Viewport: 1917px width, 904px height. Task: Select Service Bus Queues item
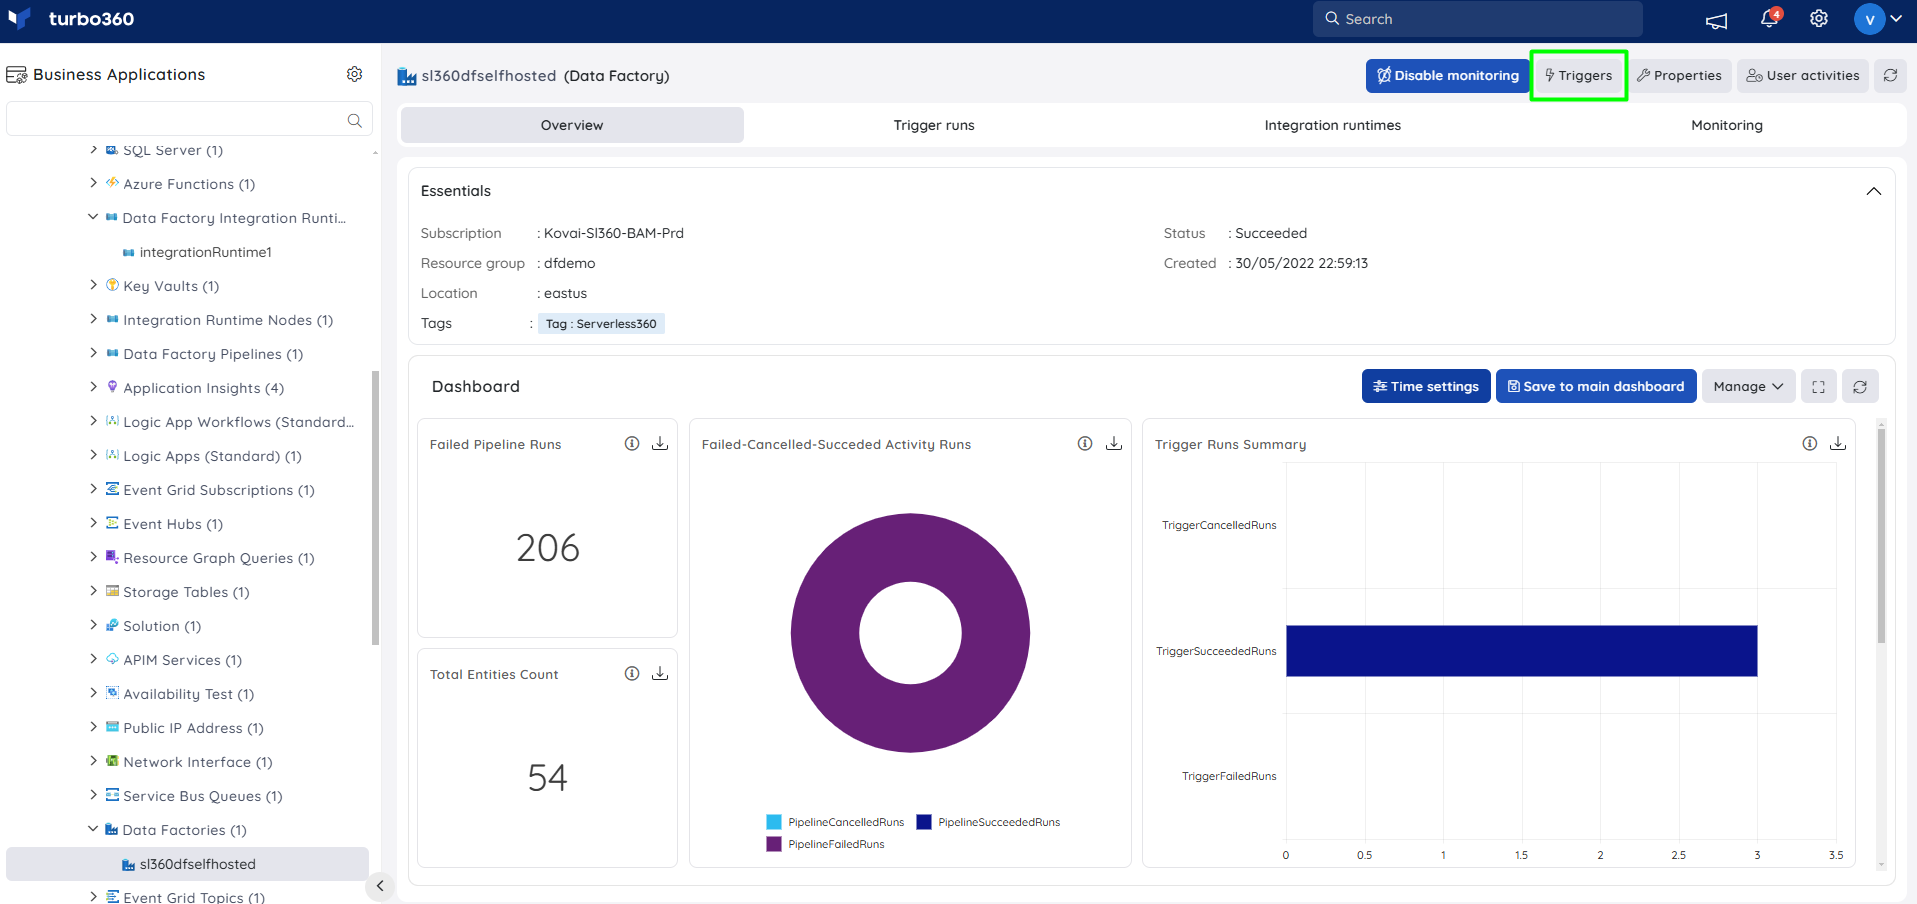[x=202, y=796]
